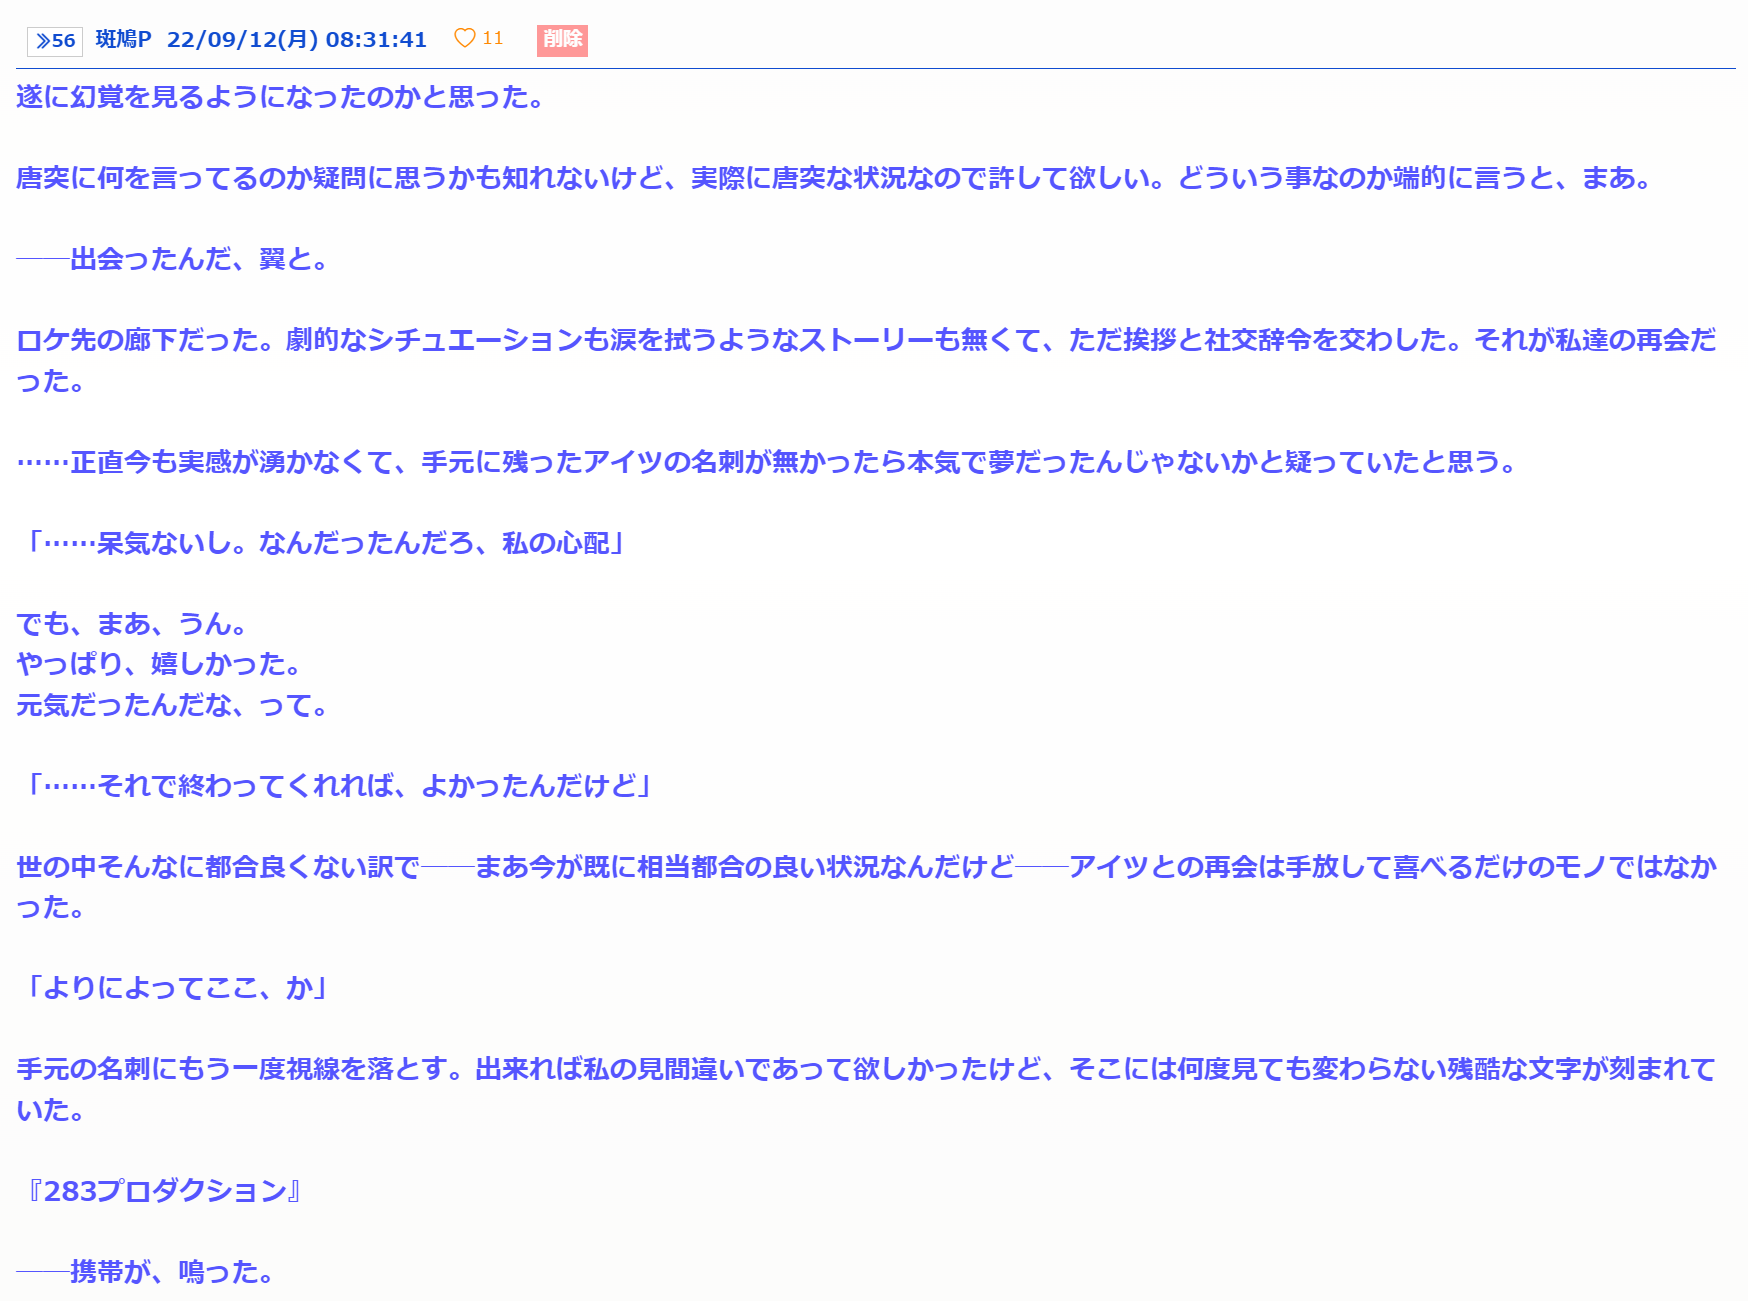The width and height of the screenshot is (1748, 1301).
Task: Select line starting ……正直今も実感が湧かなくて
Action: click(768, 462)
